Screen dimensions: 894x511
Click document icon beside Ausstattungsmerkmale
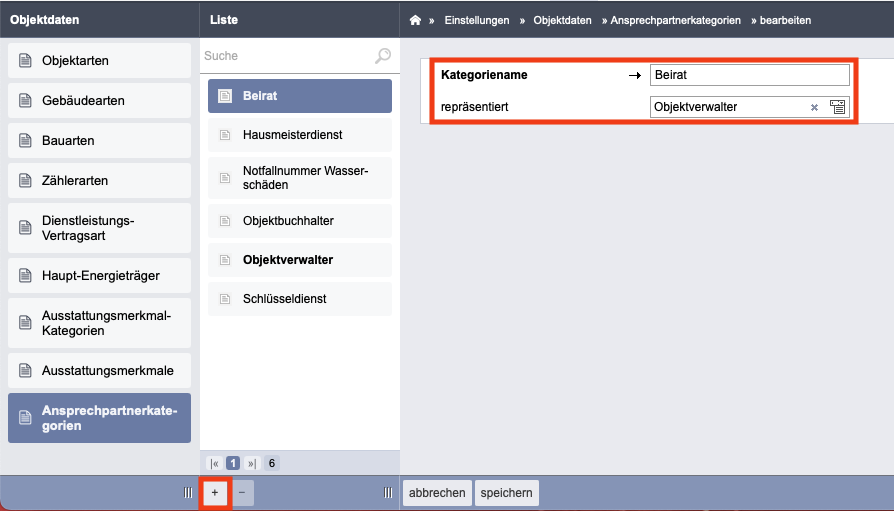tap(25, 371)
